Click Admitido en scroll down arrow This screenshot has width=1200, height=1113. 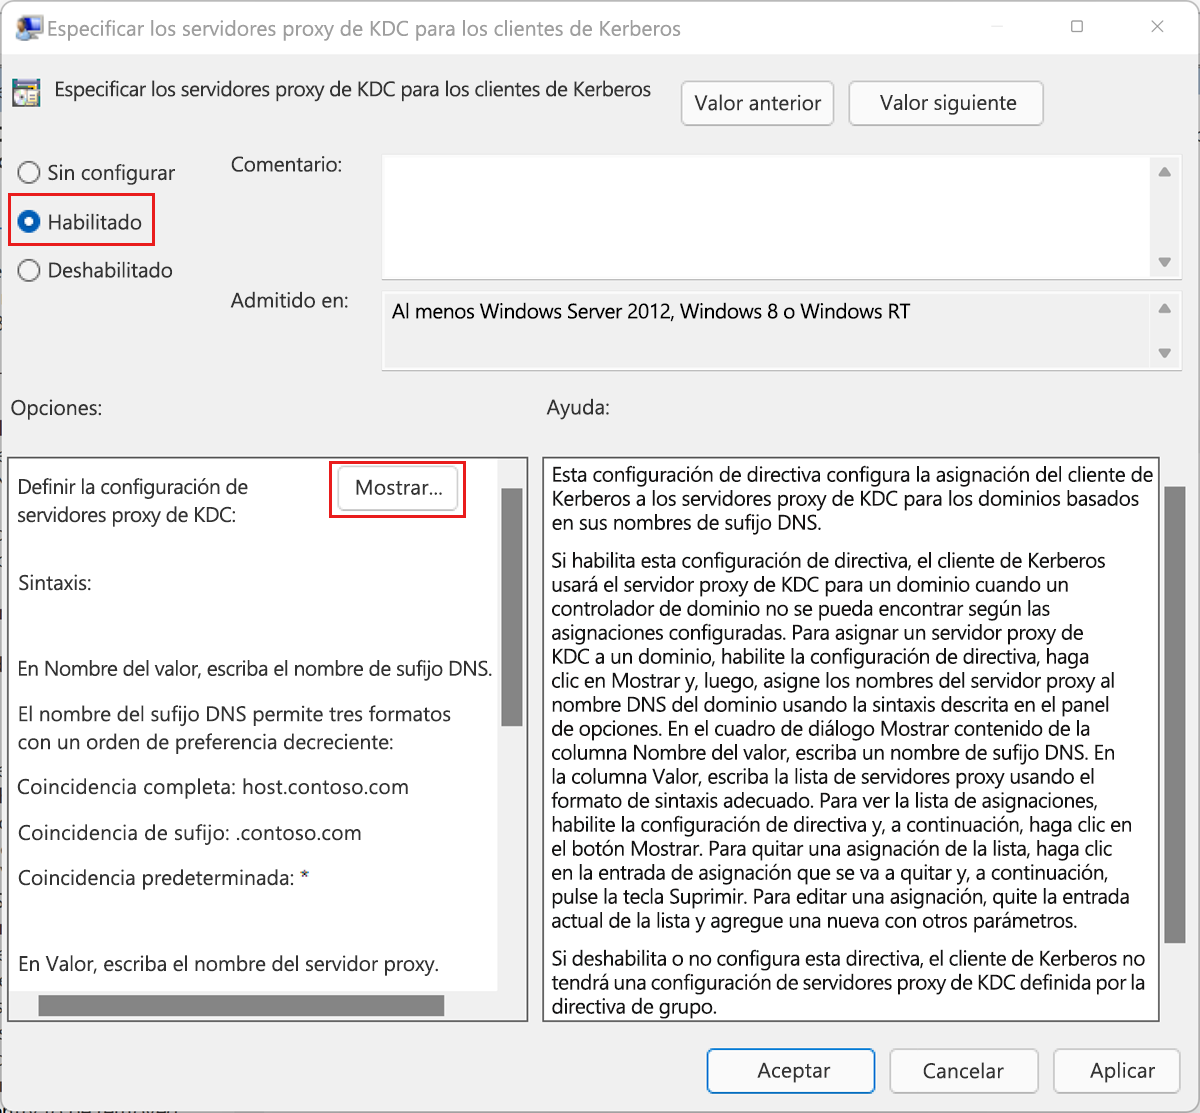1164,353
